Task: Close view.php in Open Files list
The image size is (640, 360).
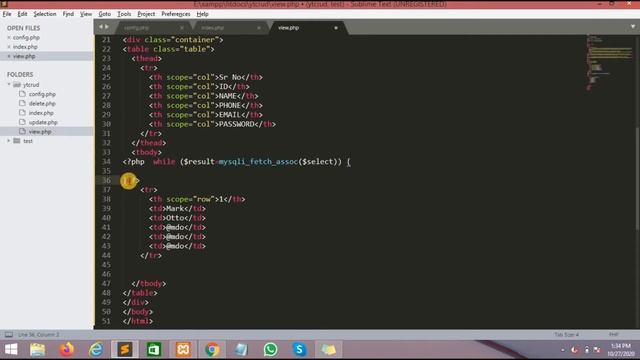Action: click(9, 56)
